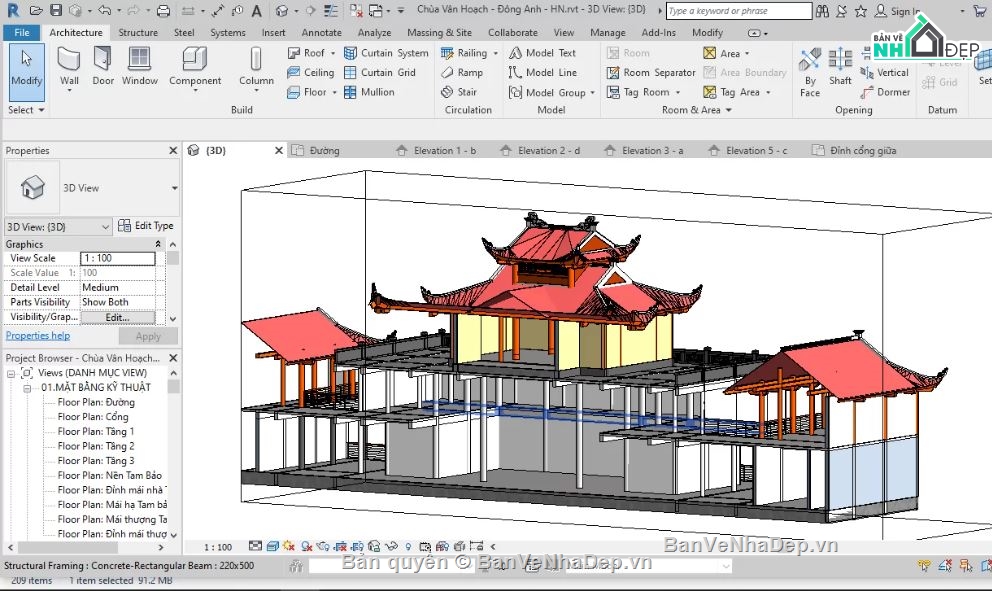Open the 3D View type selector dropdown
Image resolution: width=992 pixels, height=591 pixels.
[x=174, y=188]
